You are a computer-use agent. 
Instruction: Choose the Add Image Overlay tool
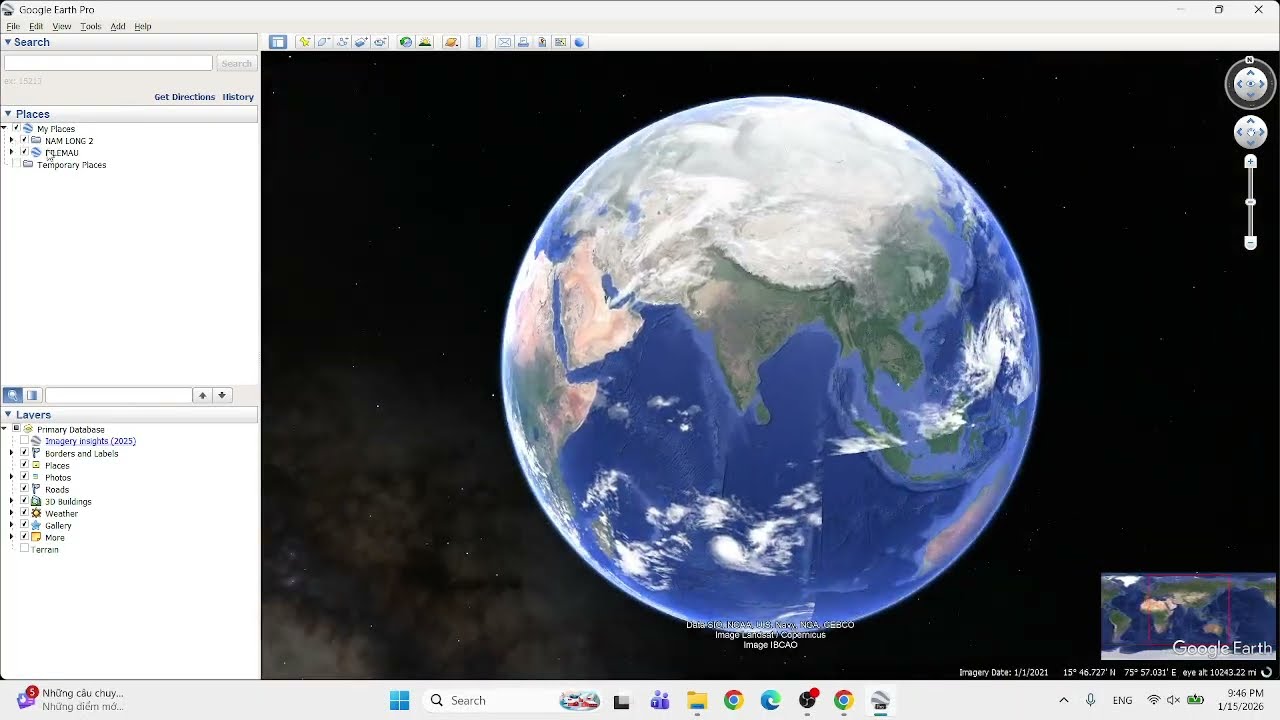point(362,42)
